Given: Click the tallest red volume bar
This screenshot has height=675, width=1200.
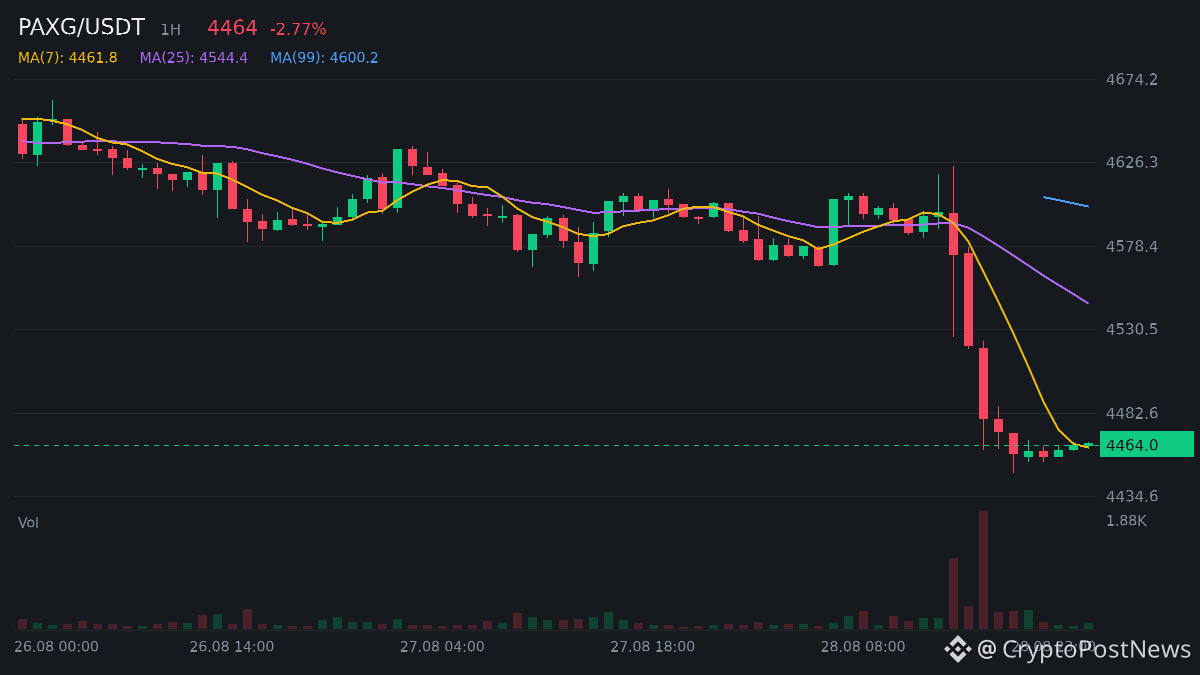Looking at the screenshot, I should pyautogui.click(x=983, y=570).
